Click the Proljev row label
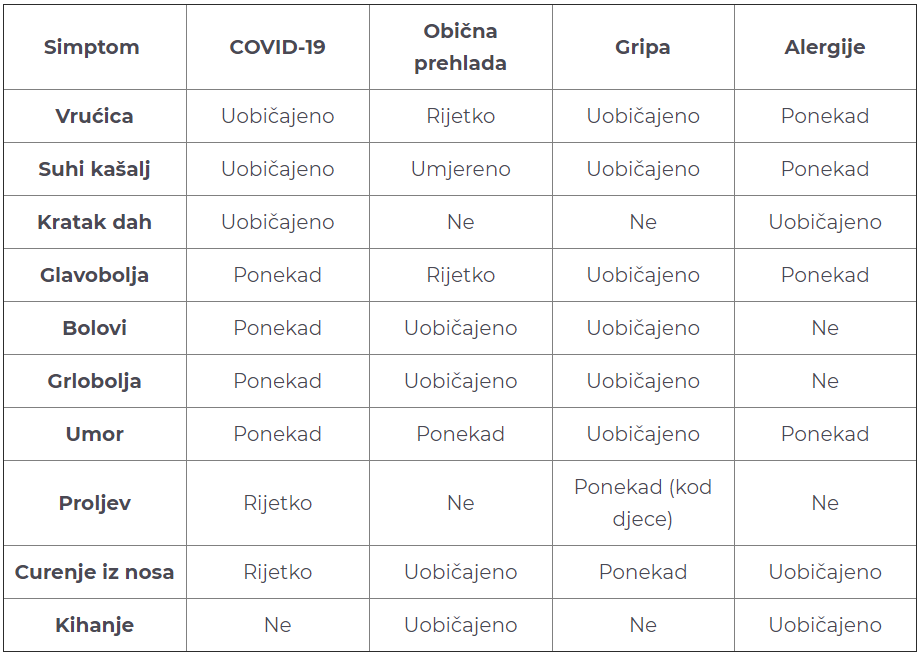Screen dimensions: 920x655 pos(94,503)
